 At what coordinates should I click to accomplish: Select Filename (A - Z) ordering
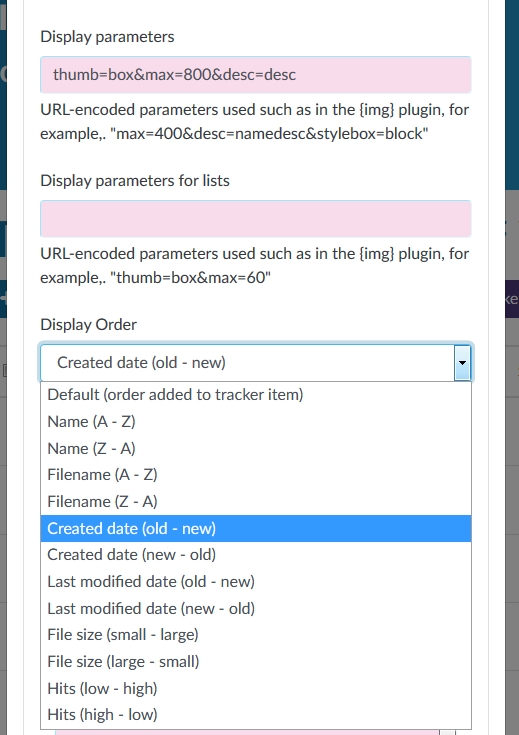pos(256,475)
